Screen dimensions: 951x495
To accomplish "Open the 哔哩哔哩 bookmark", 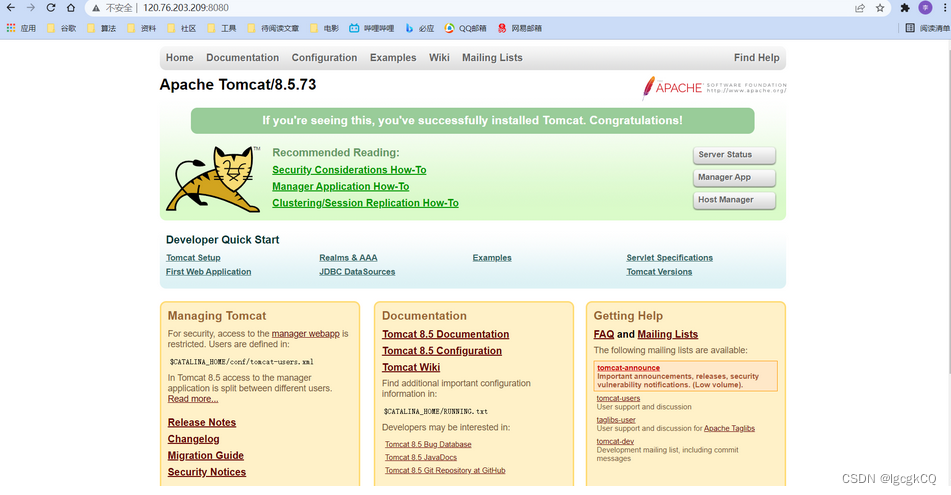I will pyautogui.click(x=372, y=28).
